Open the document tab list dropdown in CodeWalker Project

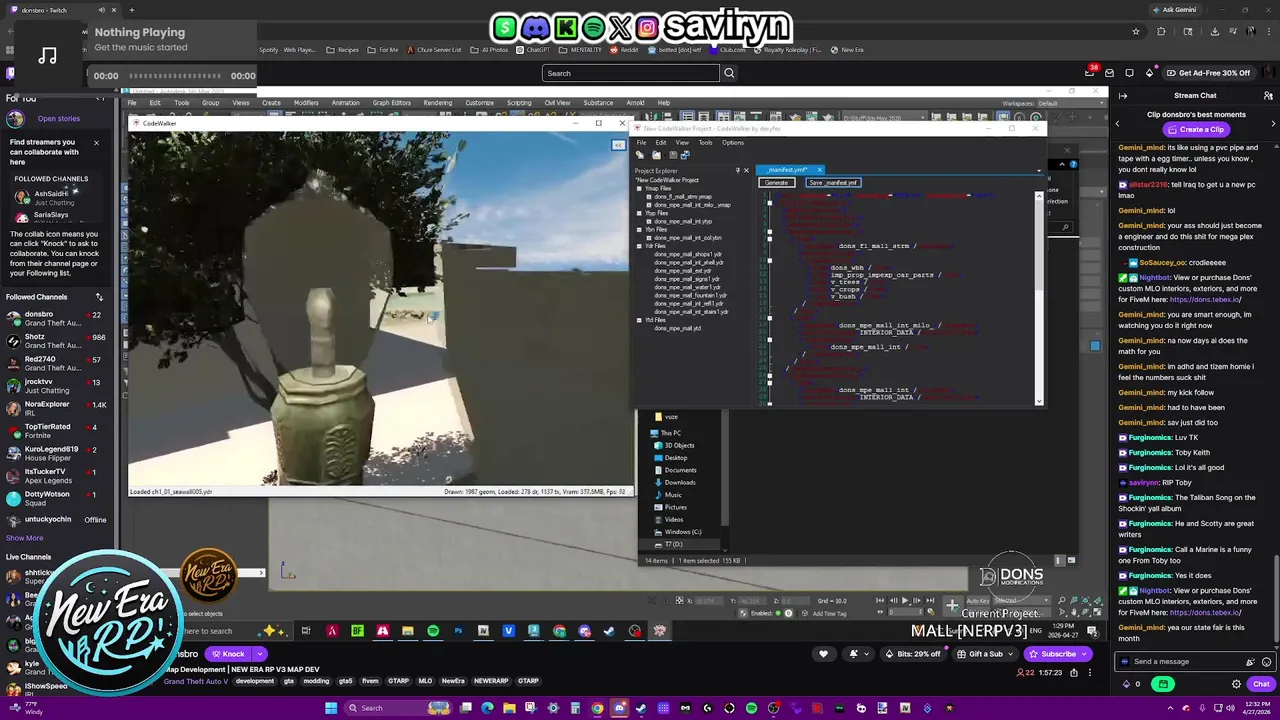(1039, 171)
